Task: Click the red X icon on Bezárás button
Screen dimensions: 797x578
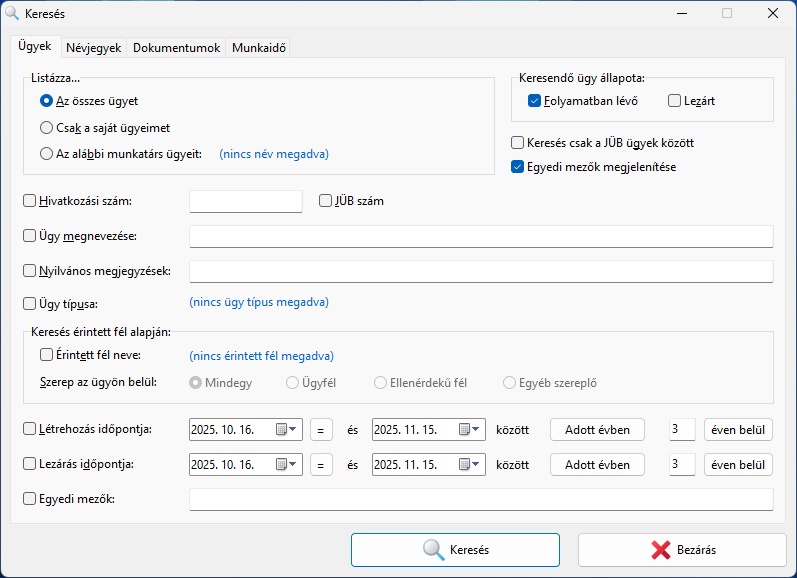Action: point(660,550)
